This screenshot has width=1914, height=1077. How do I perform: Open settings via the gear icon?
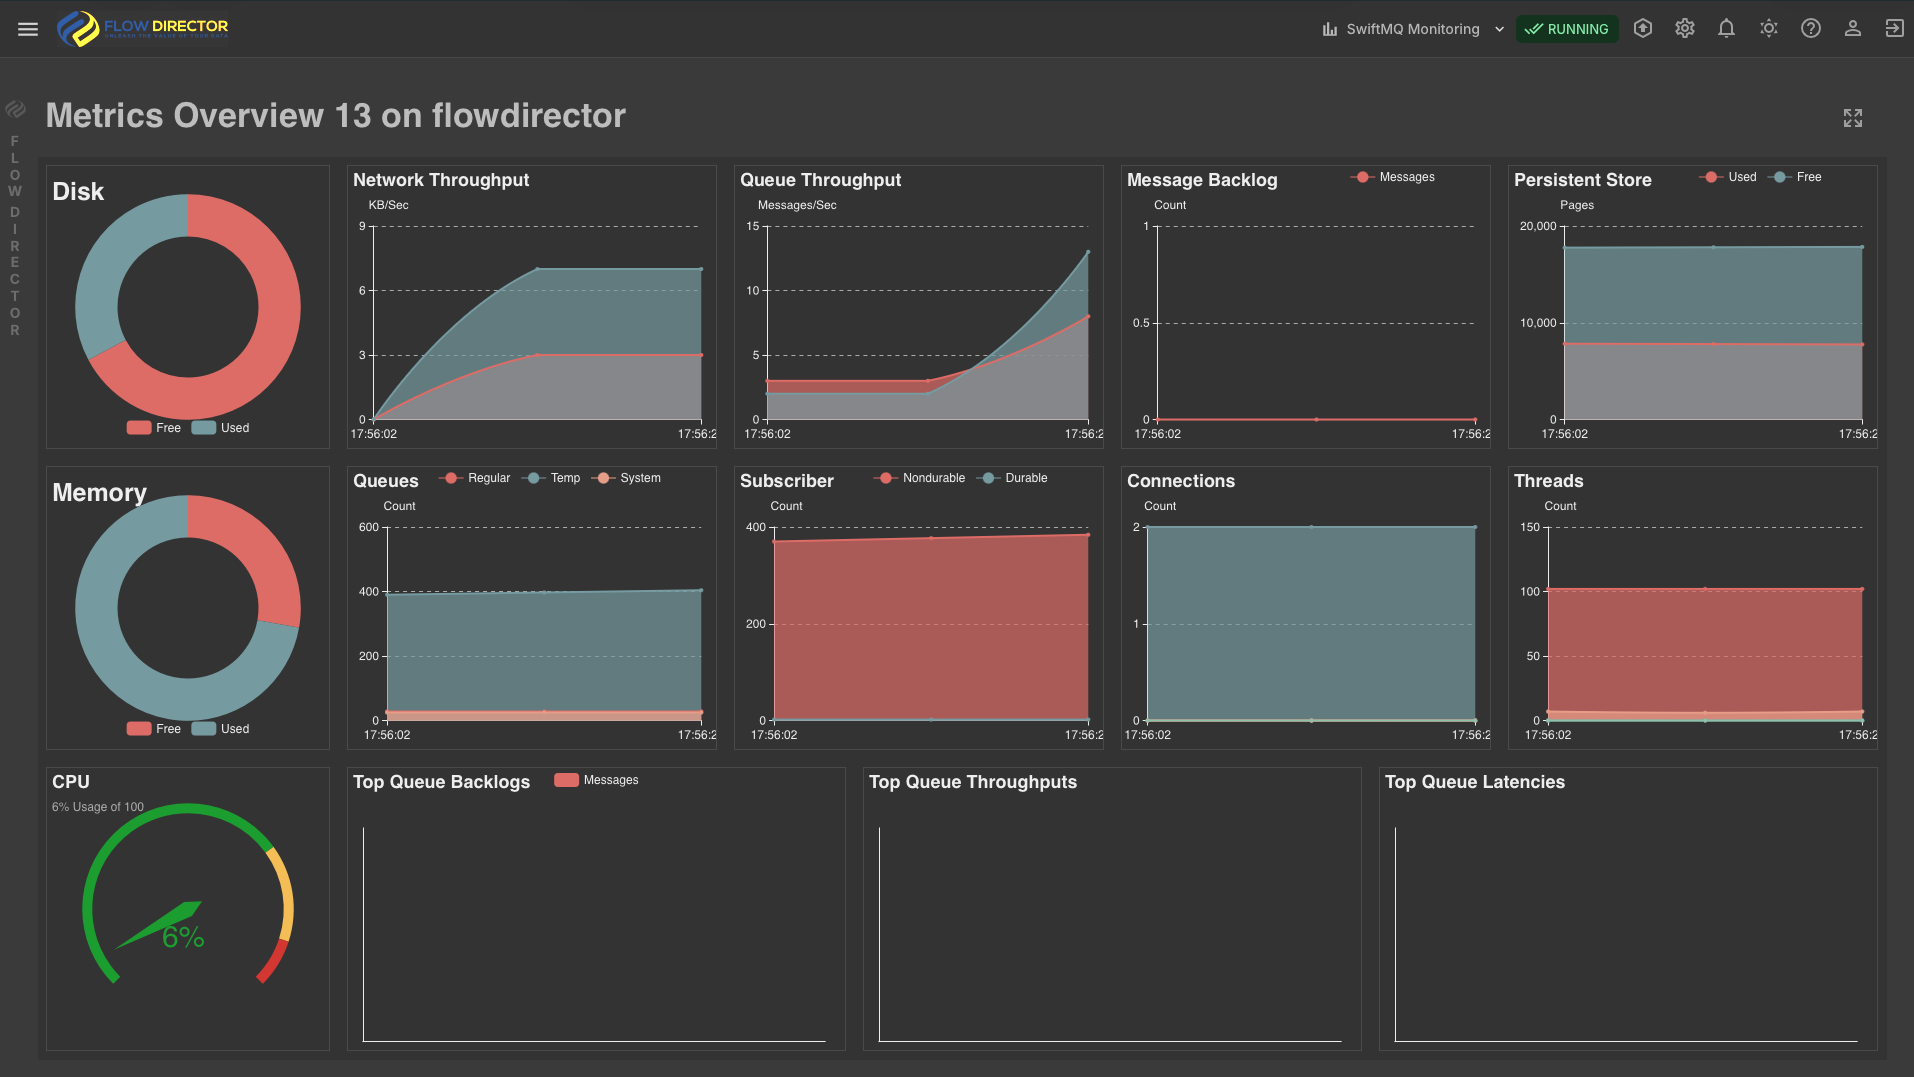[1684, 29]
